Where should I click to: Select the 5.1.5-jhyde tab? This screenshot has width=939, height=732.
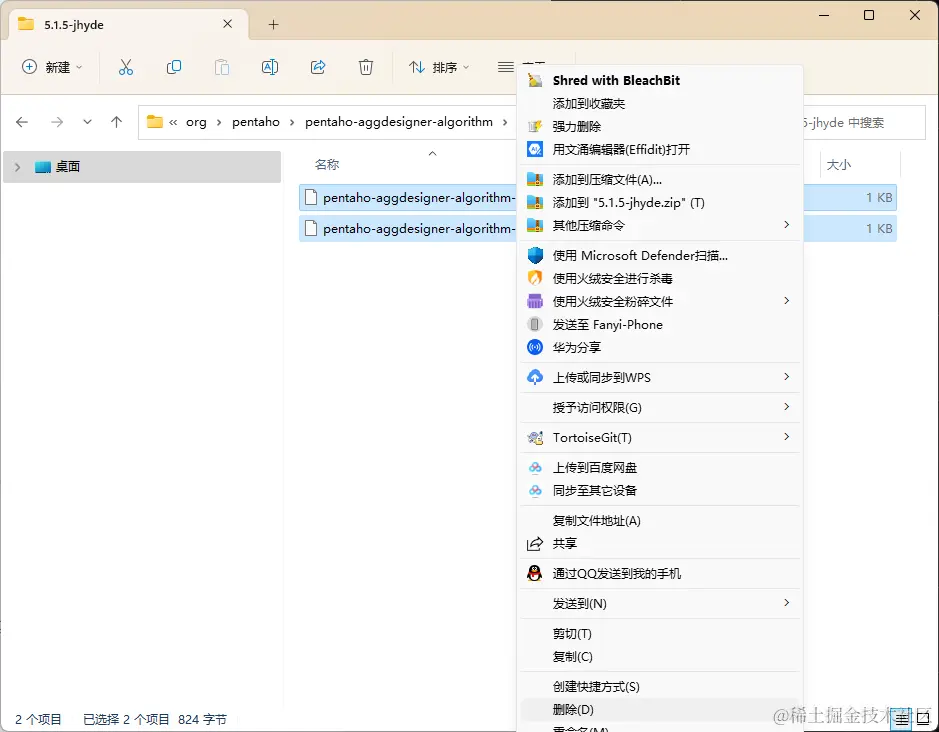coord(129,25)
